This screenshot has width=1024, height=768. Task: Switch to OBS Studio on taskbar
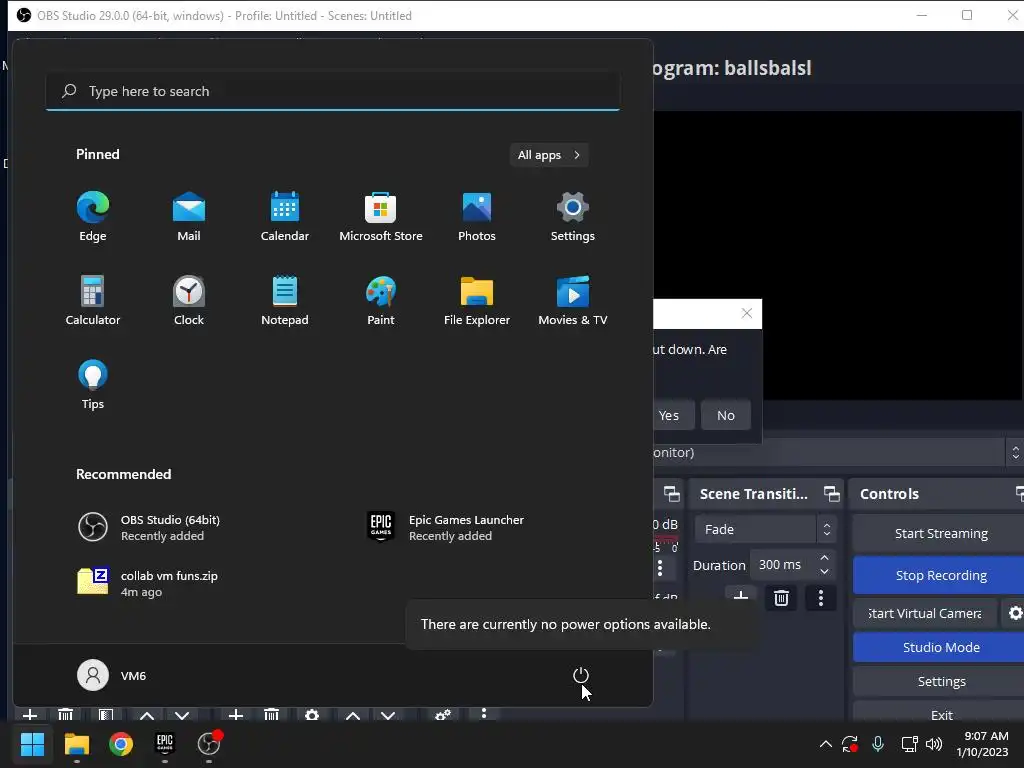[209, 744]
